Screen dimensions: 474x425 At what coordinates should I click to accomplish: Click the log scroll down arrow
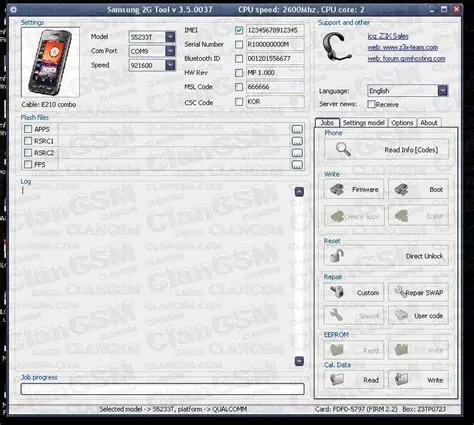pyautogui.click(x=299, y=361)
